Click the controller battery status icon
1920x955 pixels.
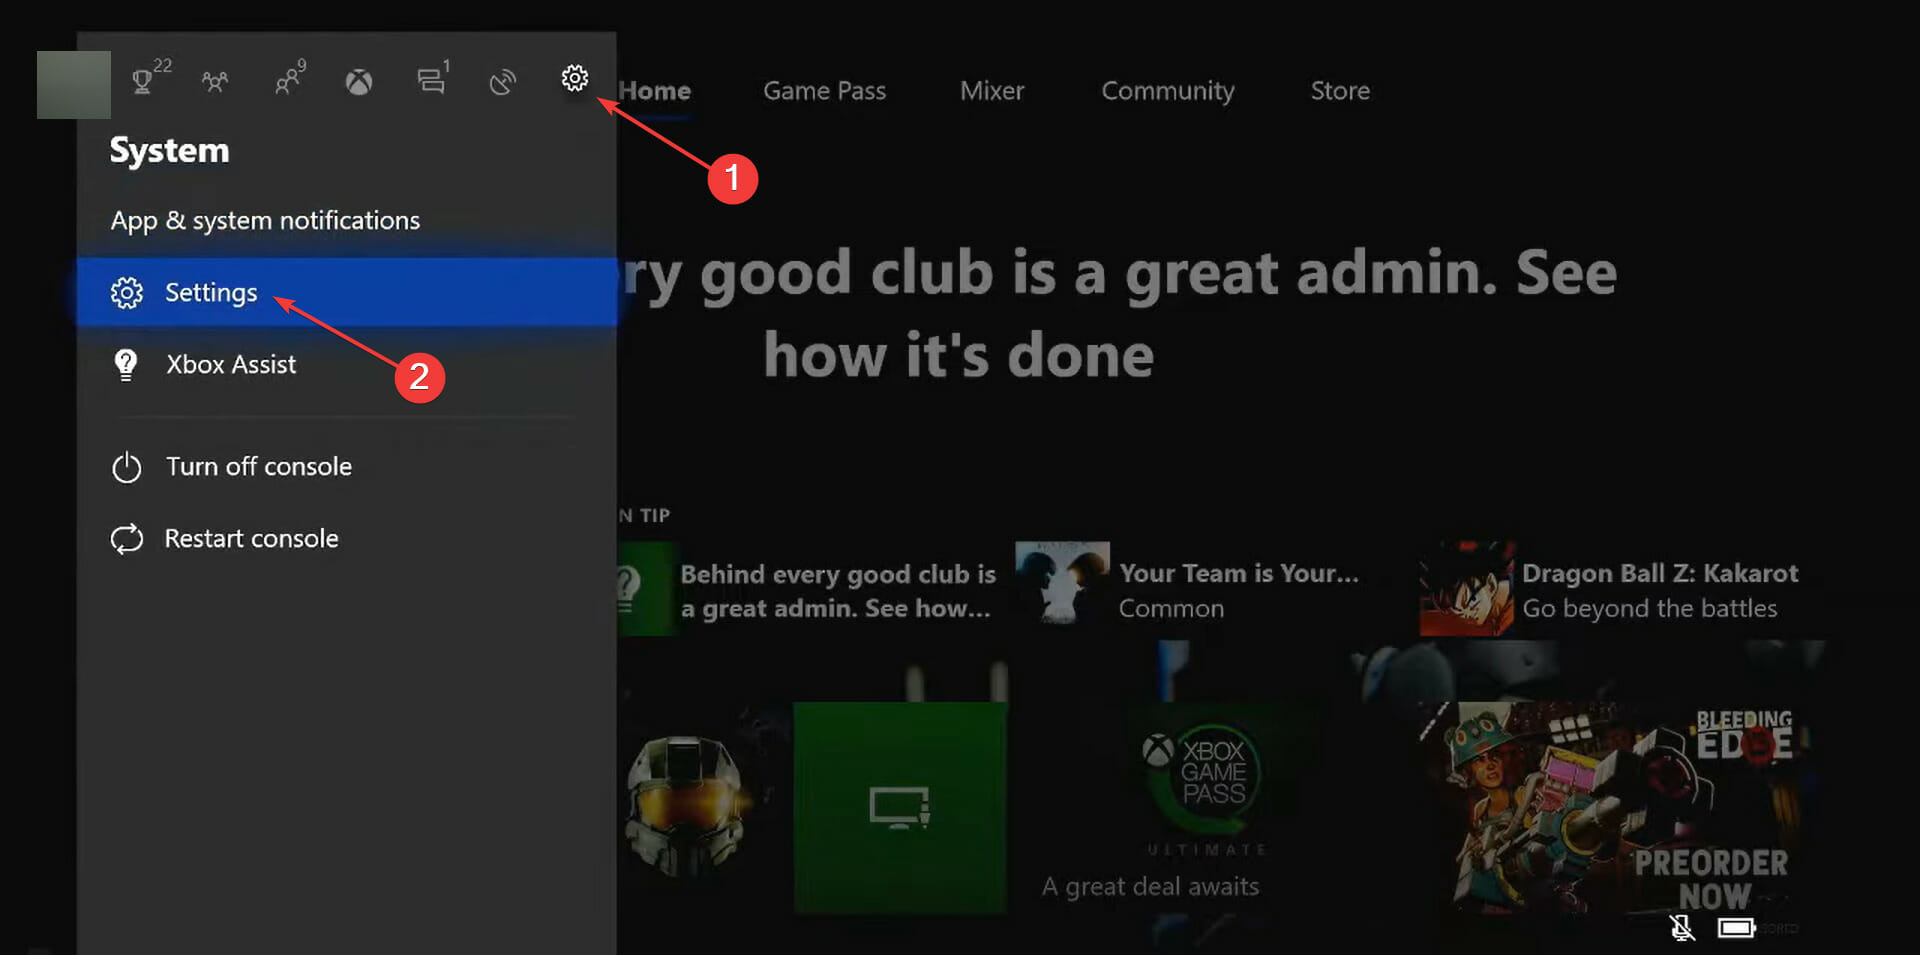1736,929
